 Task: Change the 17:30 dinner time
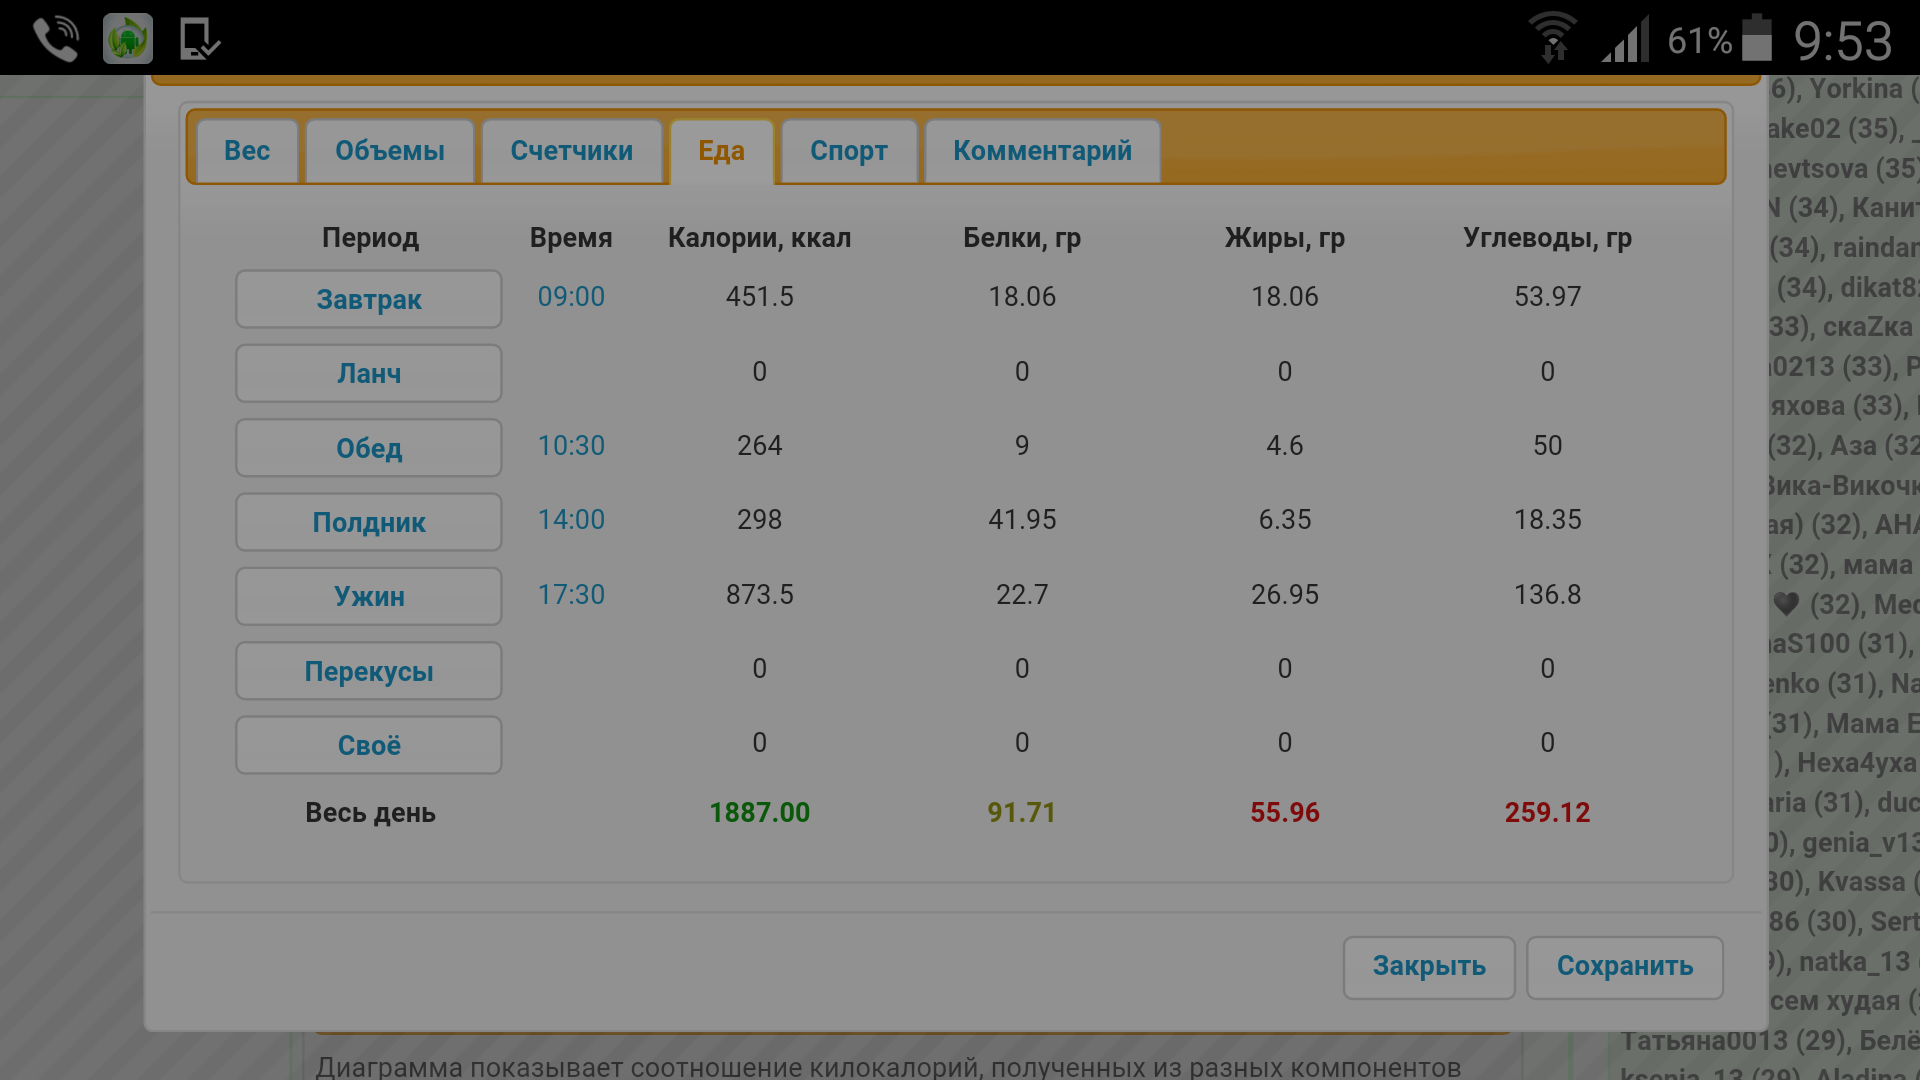571,595
